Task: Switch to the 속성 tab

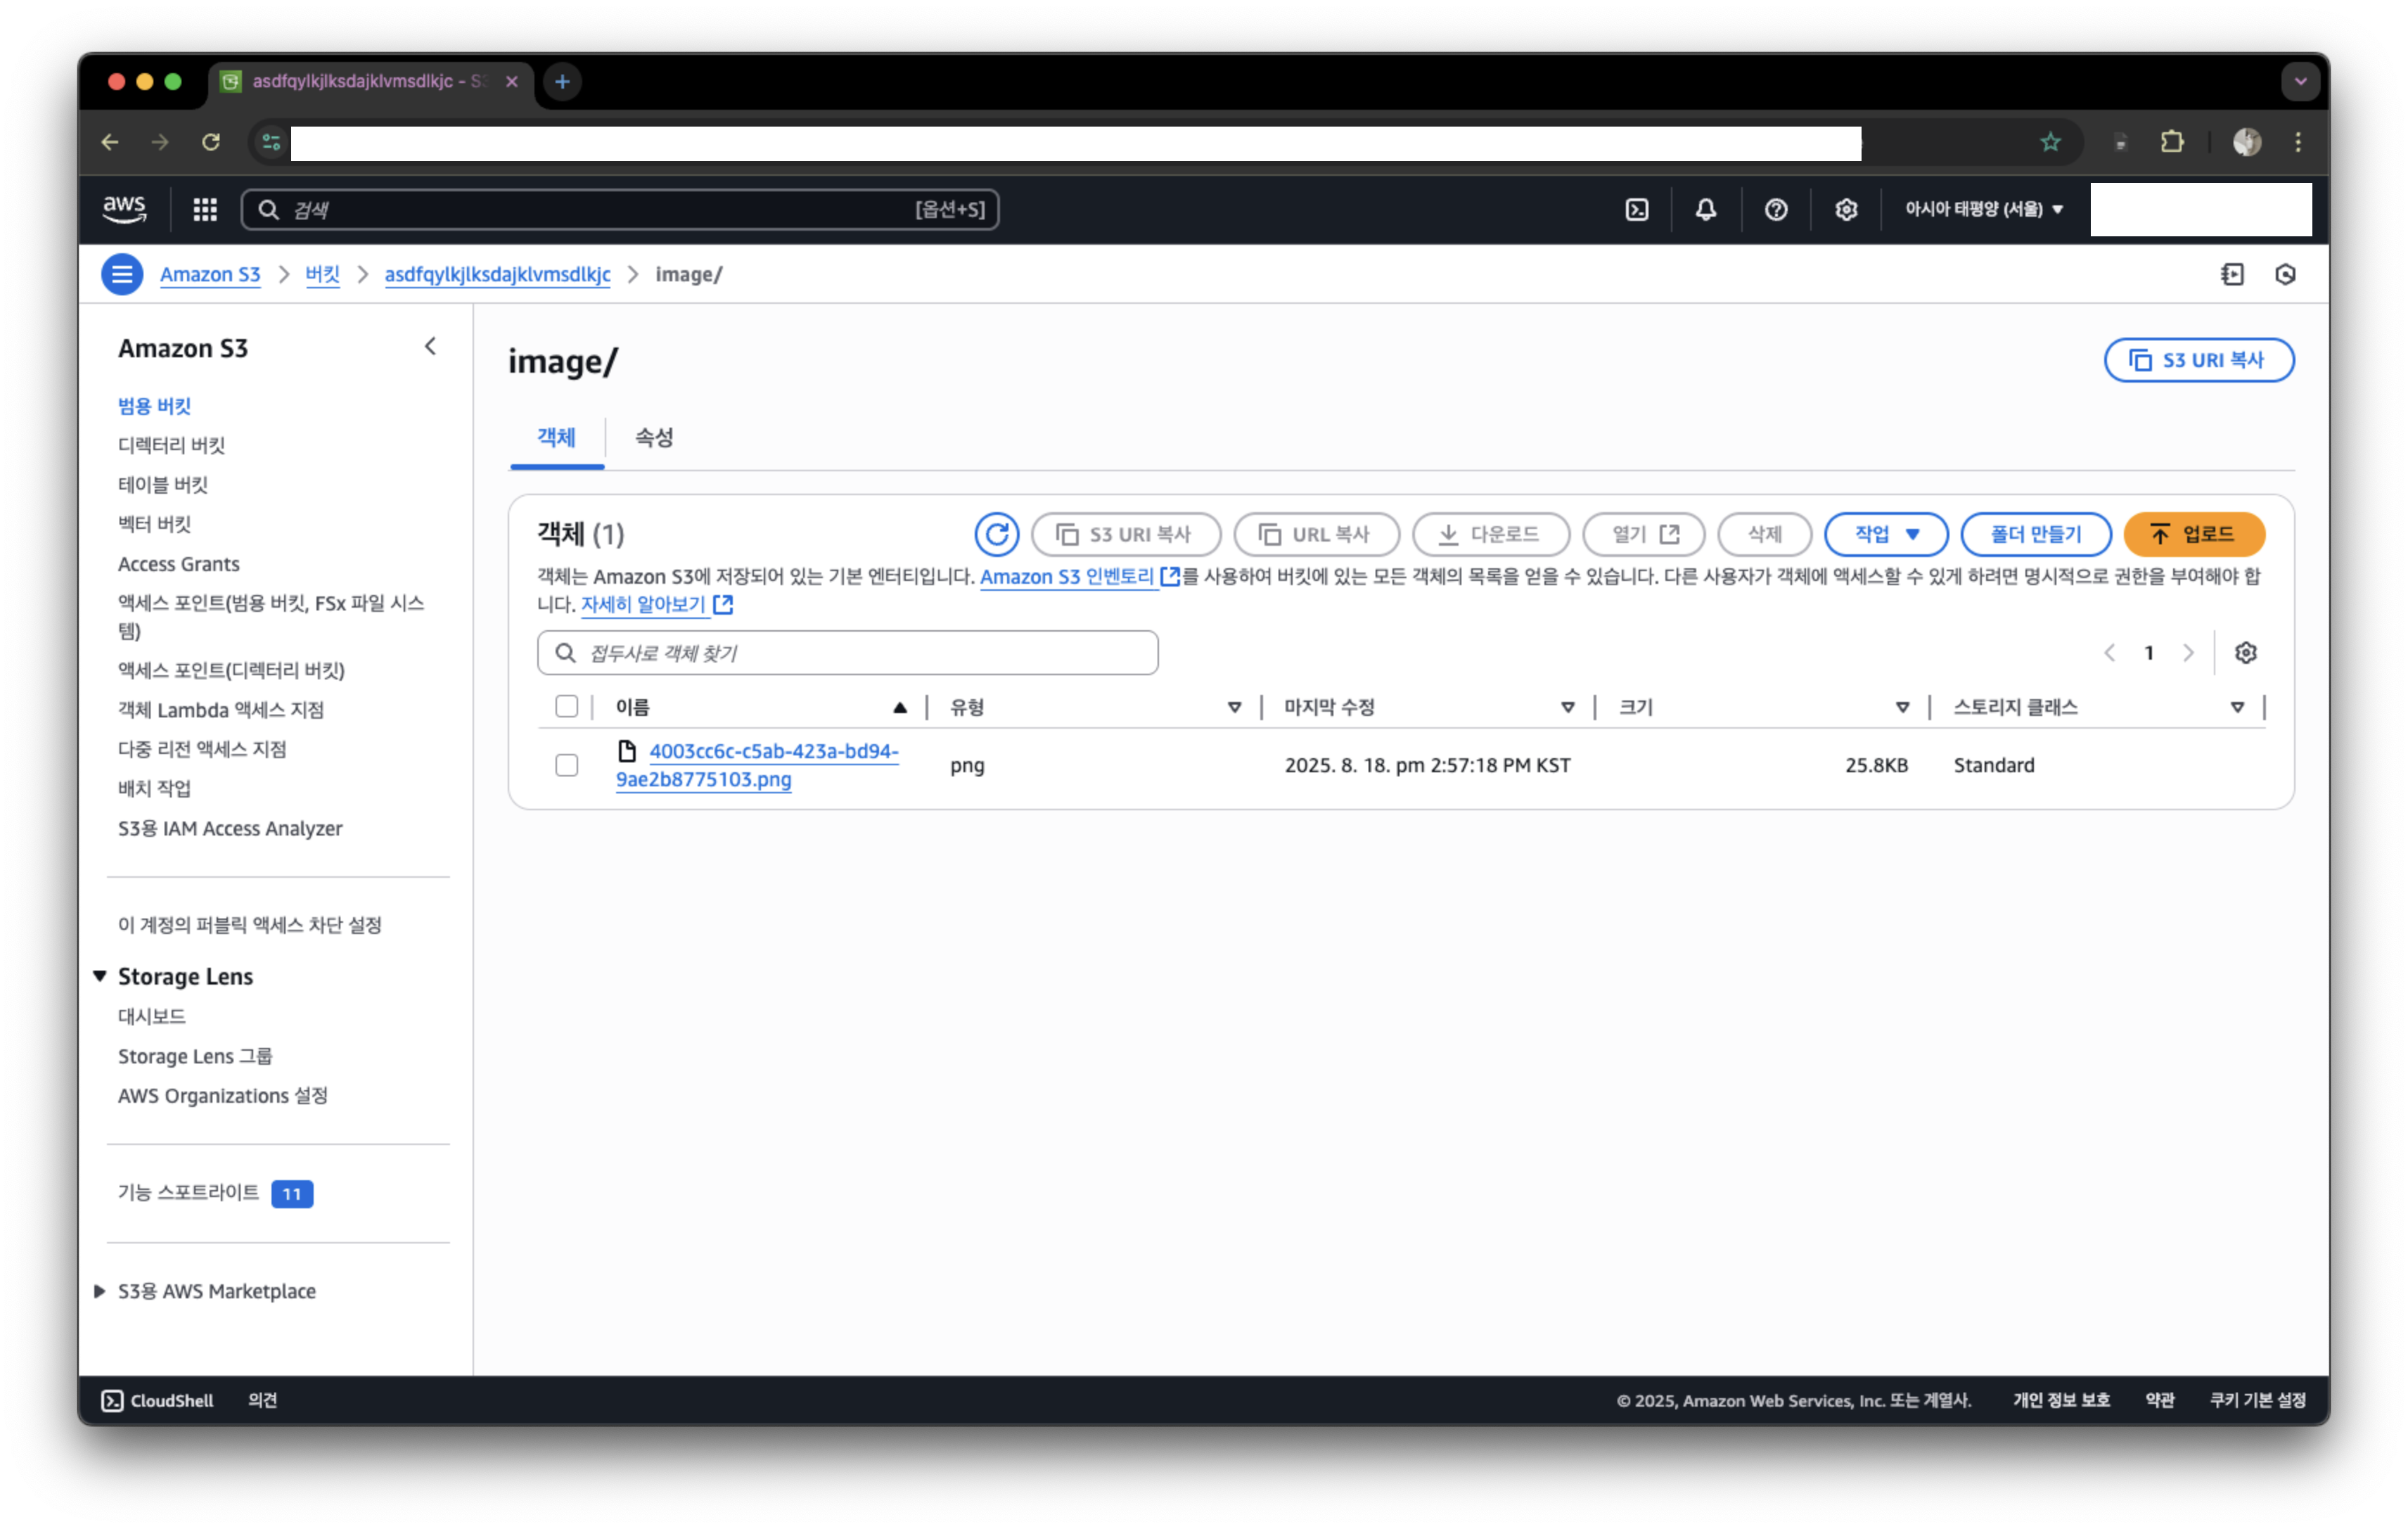Action: pyautogui.click(x=654, y=437)
